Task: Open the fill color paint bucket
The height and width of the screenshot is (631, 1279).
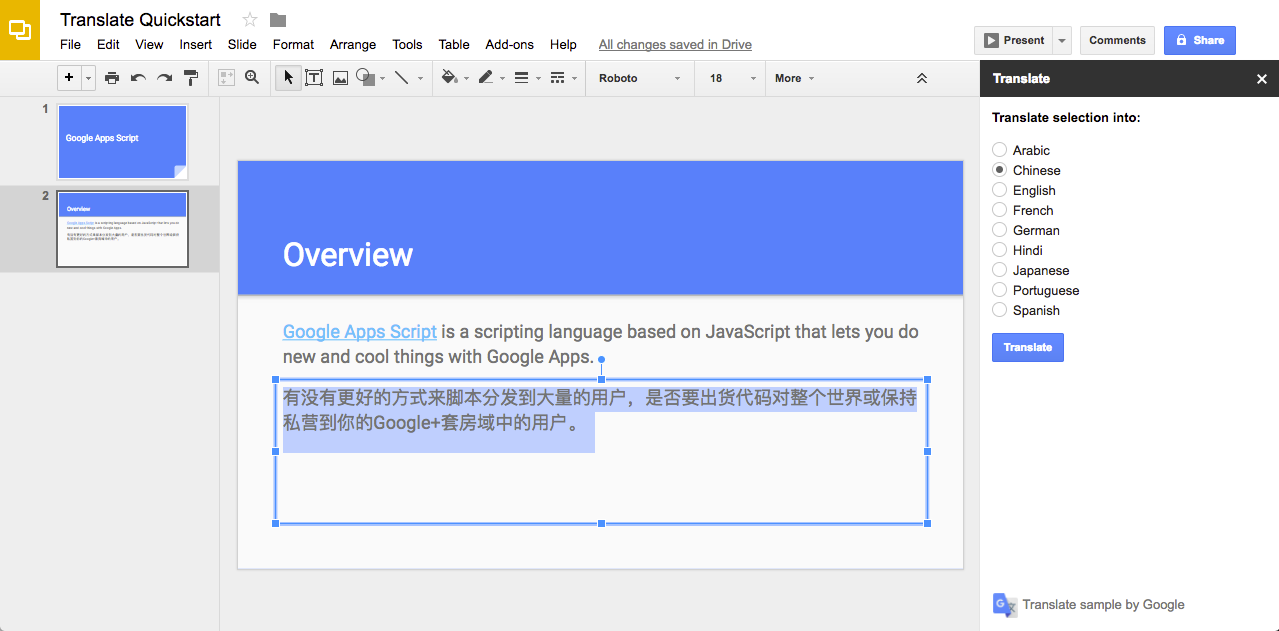Action: click(450, 78)
